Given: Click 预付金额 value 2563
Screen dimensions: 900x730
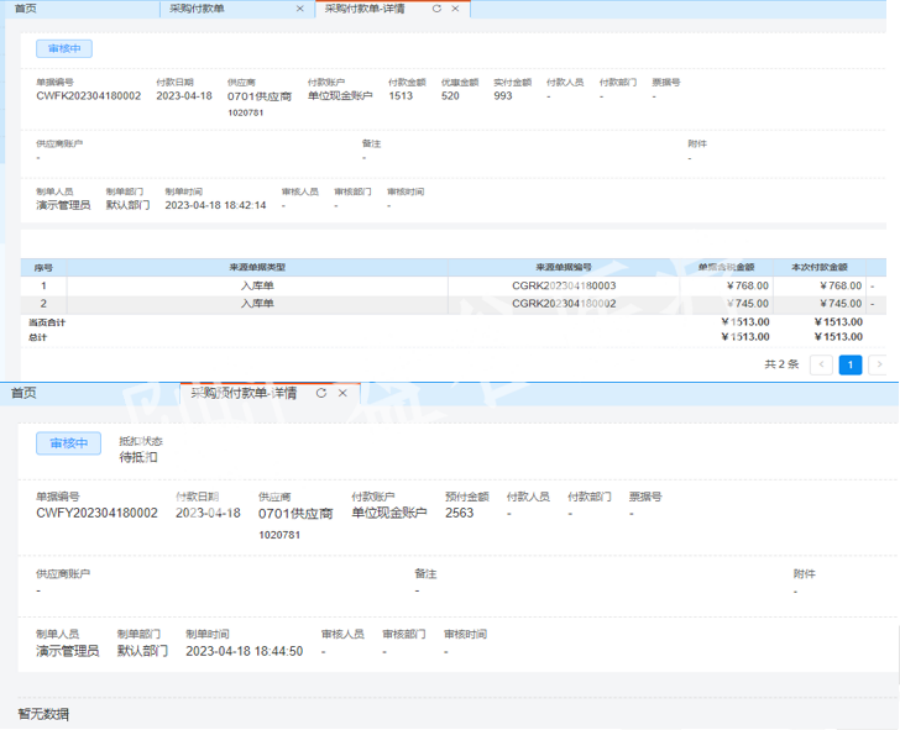Looking at the screenshot, I should tap(459, 513).
